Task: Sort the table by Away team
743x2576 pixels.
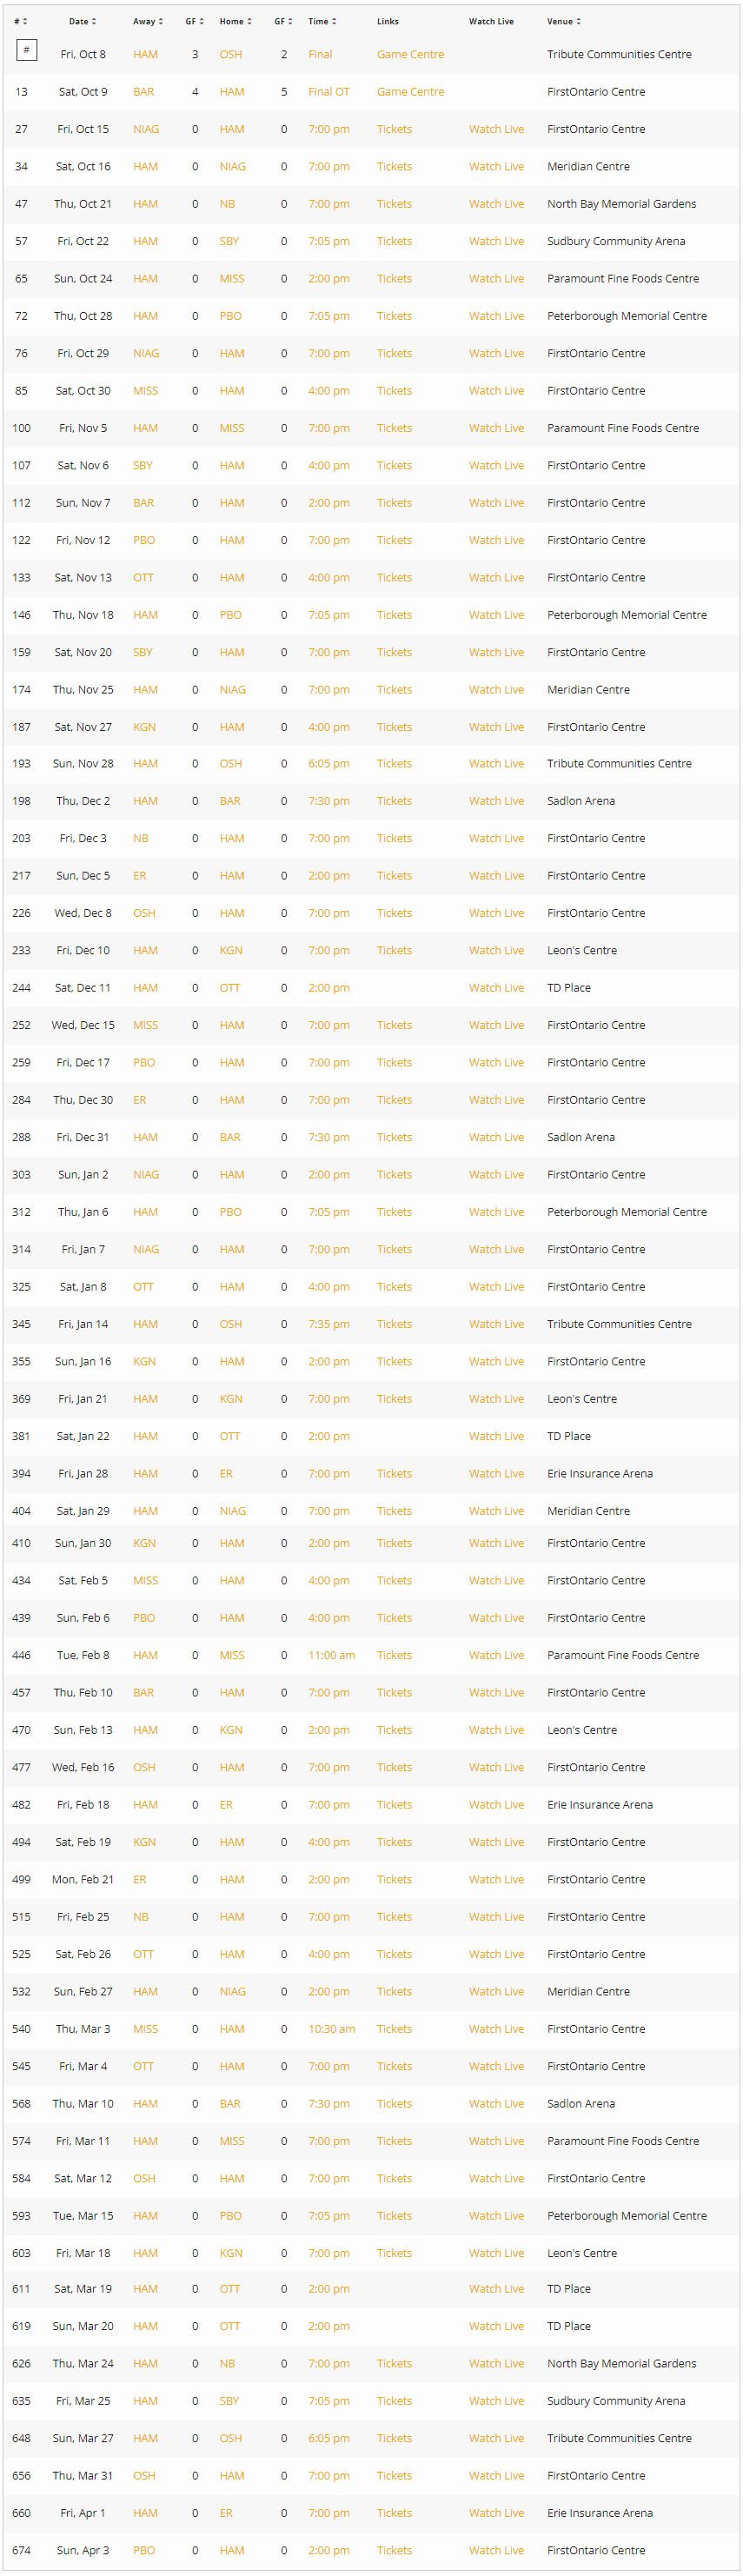Action: tap(148, 21)
